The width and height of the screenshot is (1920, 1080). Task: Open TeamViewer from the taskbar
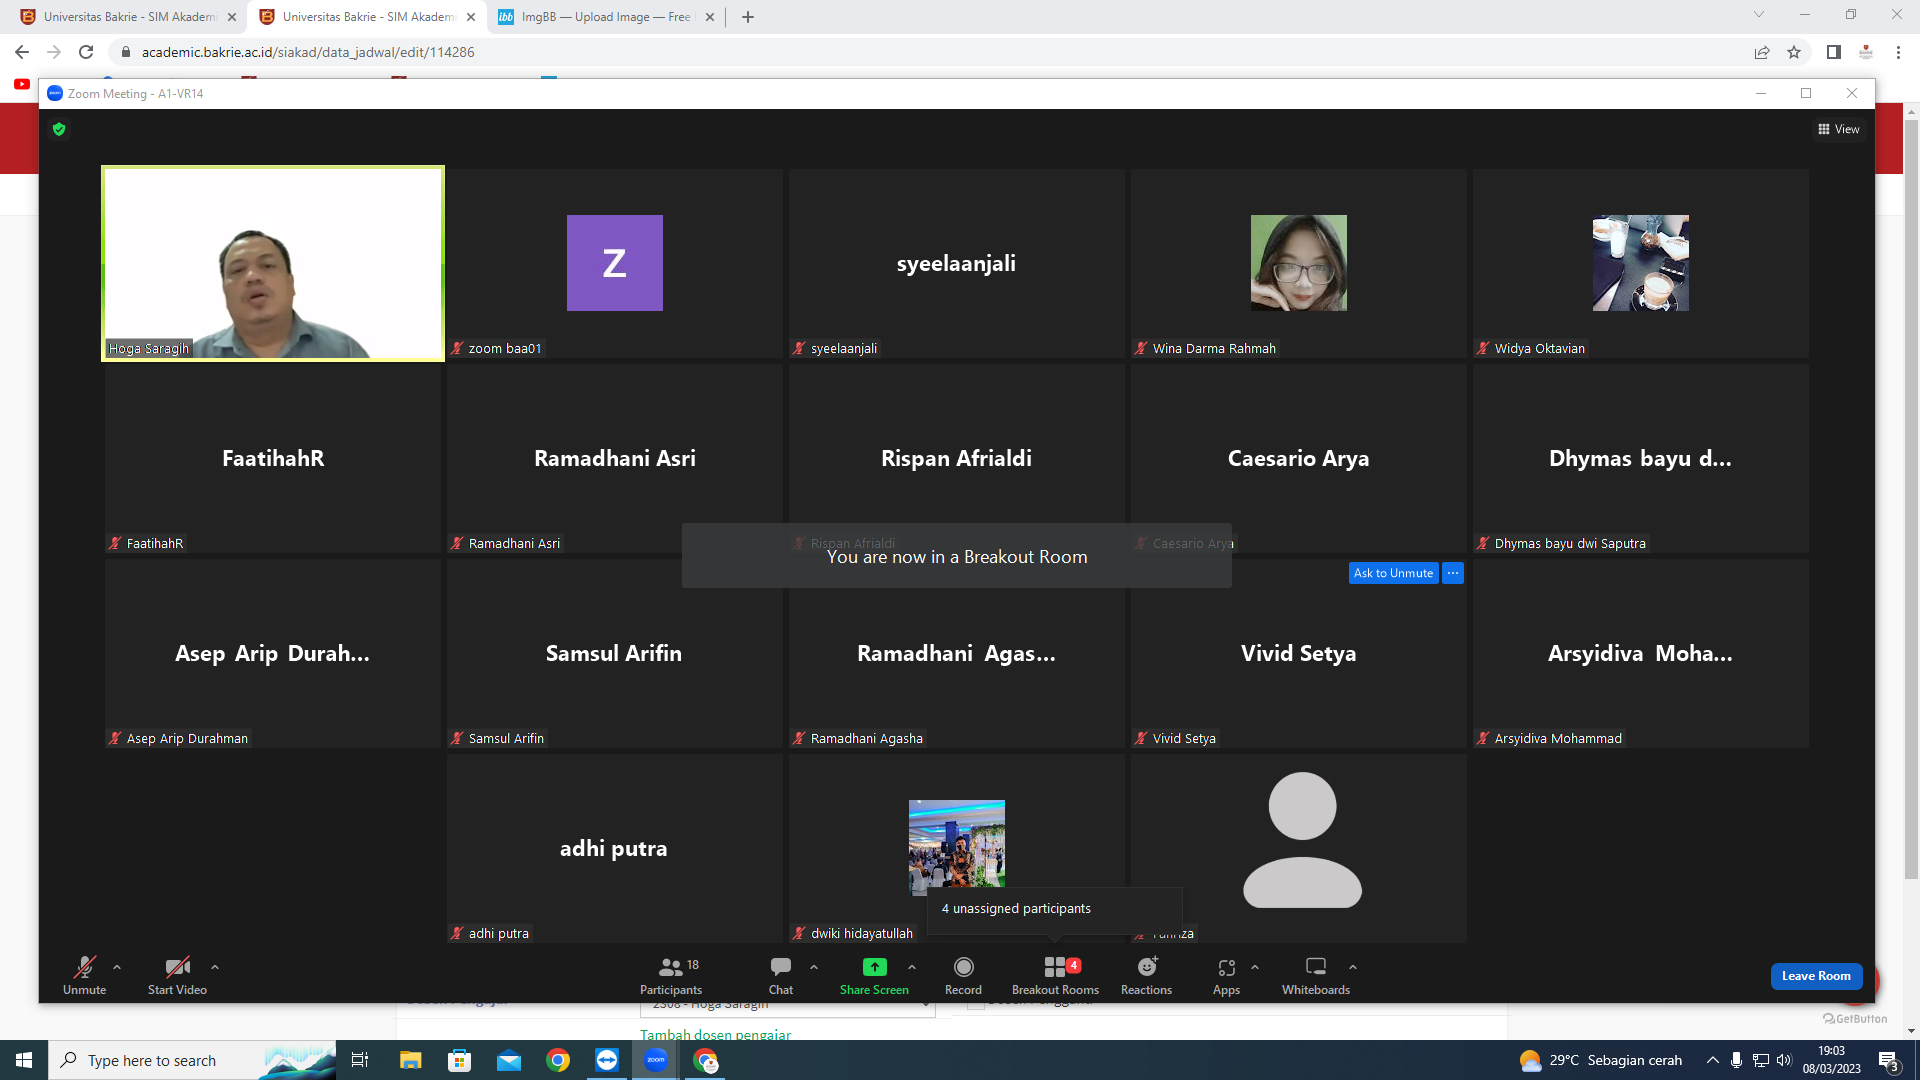(x=607, y=1060)
